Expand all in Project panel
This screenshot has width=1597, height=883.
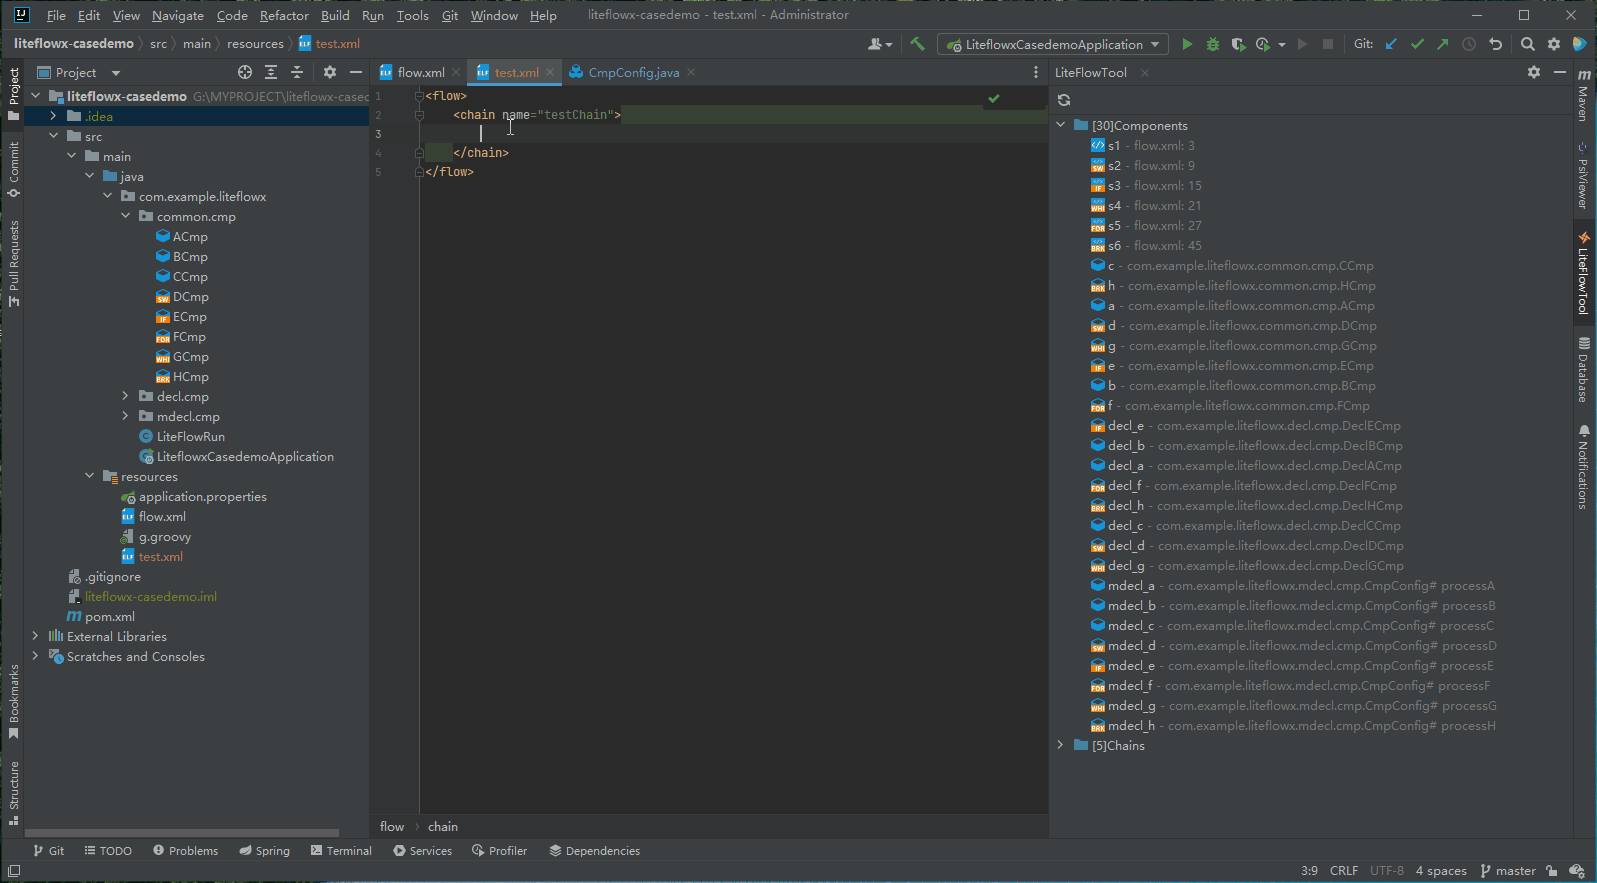[271, 72]
